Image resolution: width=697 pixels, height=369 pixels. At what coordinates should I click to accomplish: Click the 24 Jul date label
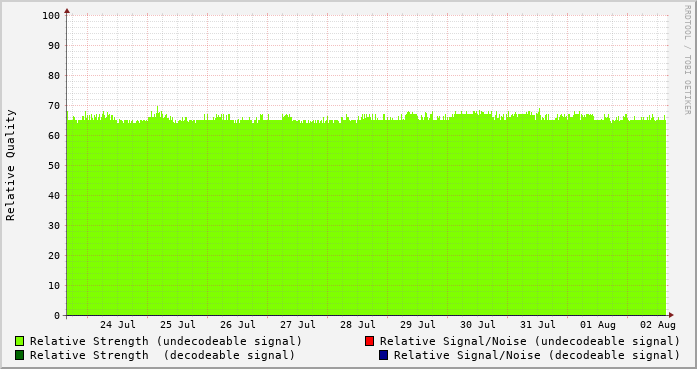(118, 325)
